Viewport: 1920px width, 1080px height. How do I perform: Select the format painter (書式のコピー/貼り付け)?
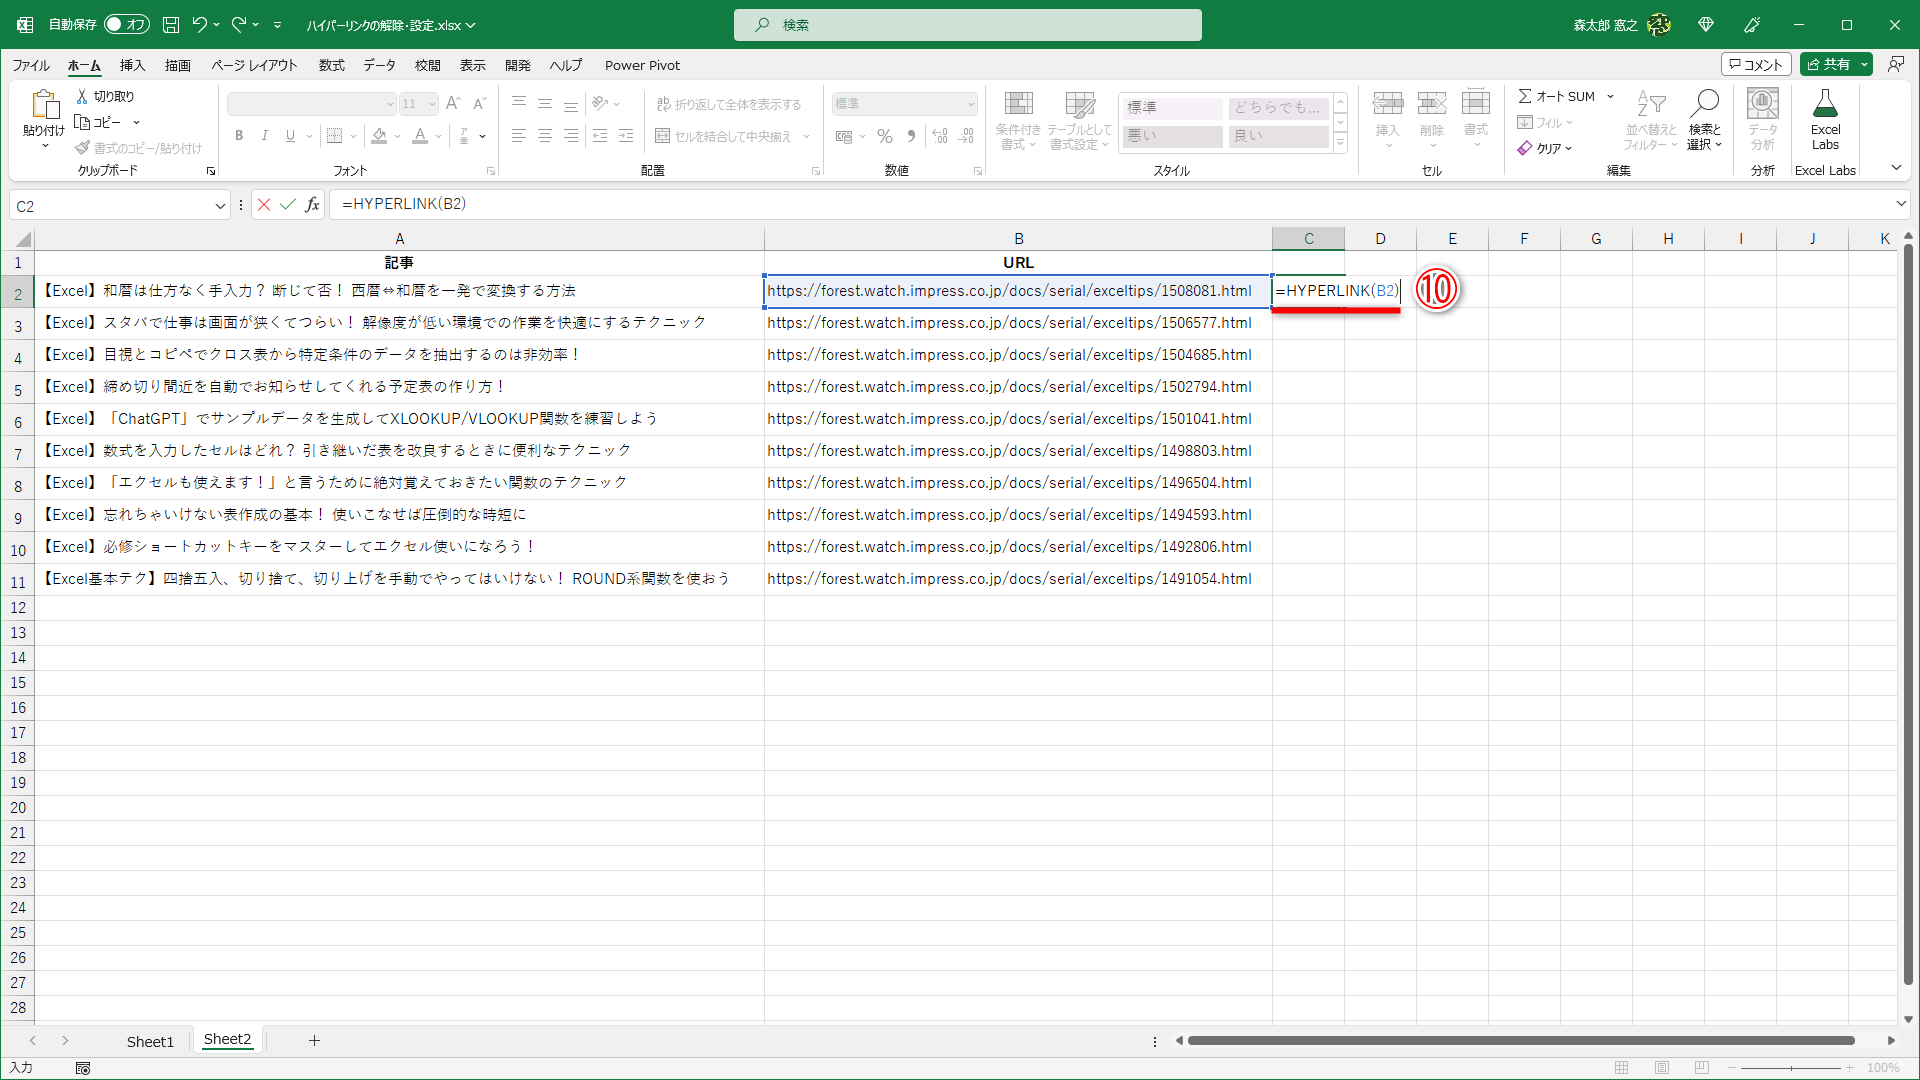click(x=140, y=147)
